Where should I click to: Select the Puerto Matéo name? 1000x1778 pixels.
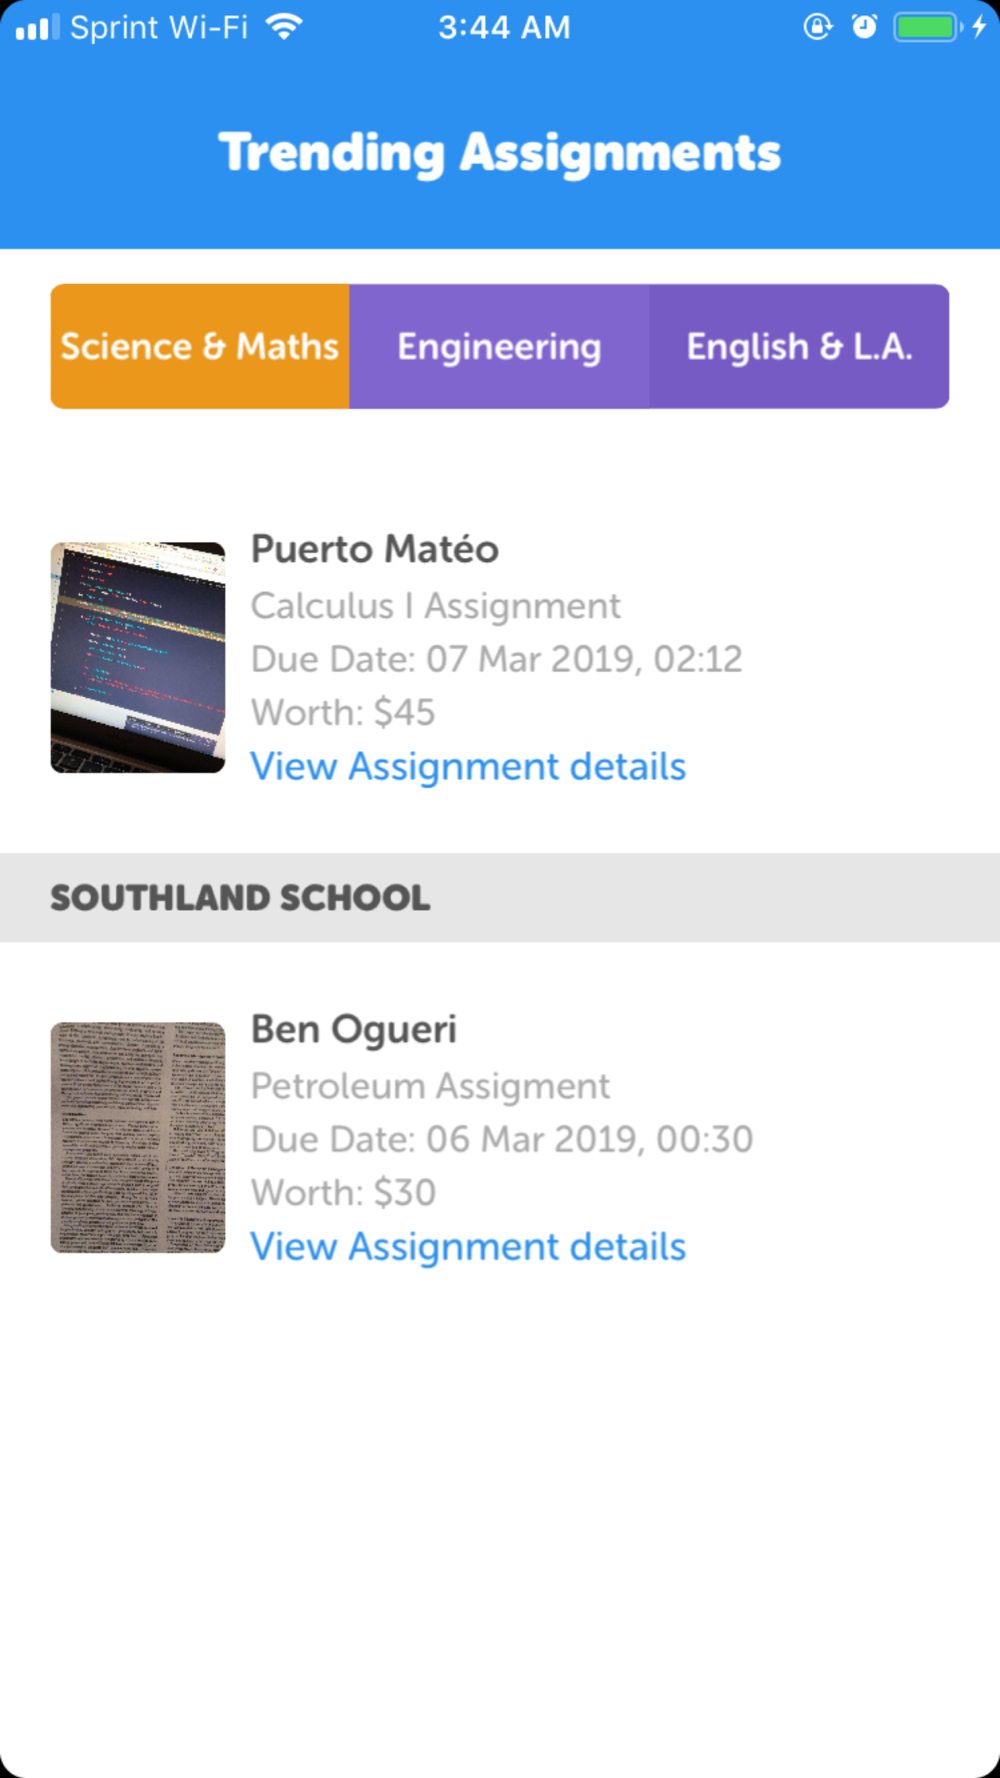pyautogui.click(x=374, y=549)
